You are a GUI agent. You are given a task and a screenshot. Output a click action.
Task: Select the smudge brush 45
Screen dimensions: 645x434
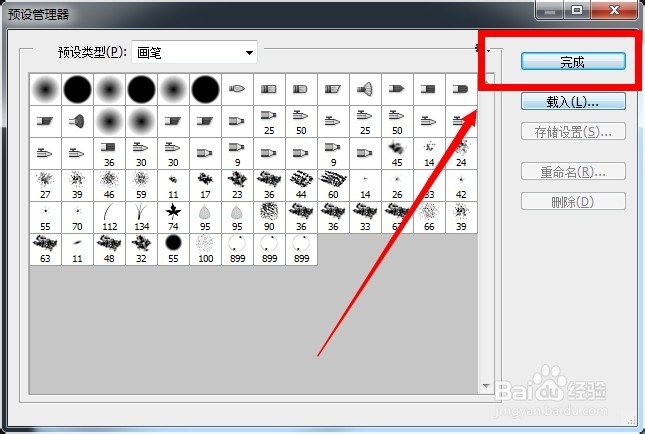(397, 153)
